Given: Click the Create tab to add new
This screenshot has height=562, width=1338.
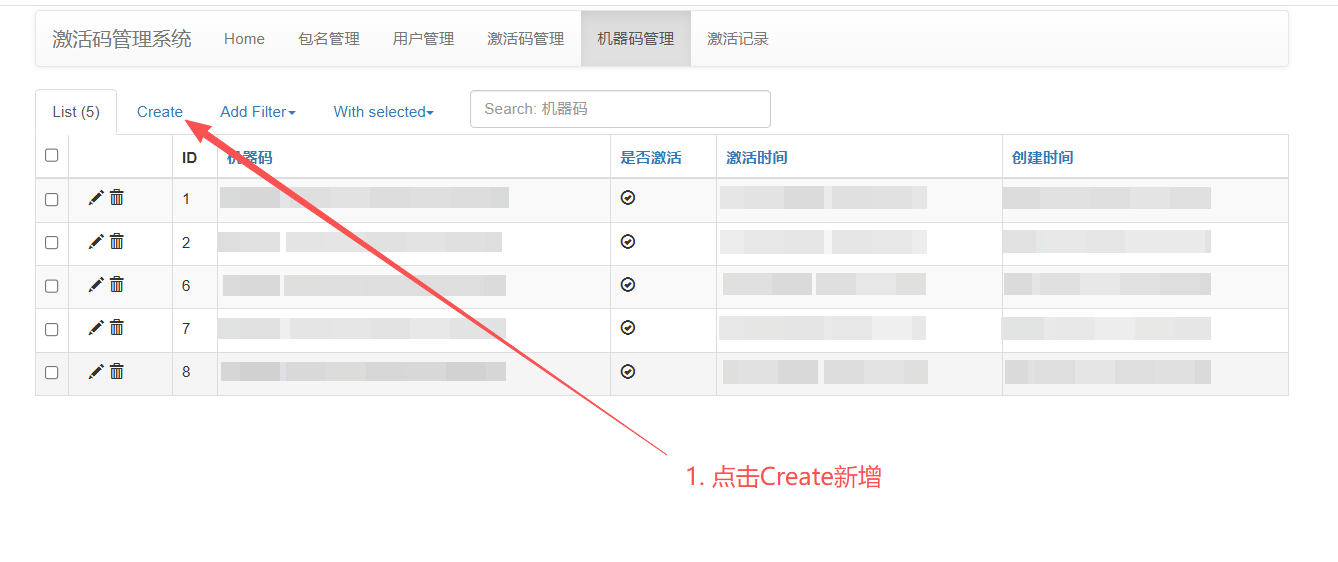Looking at the screenshot, I should click(160, 112).
